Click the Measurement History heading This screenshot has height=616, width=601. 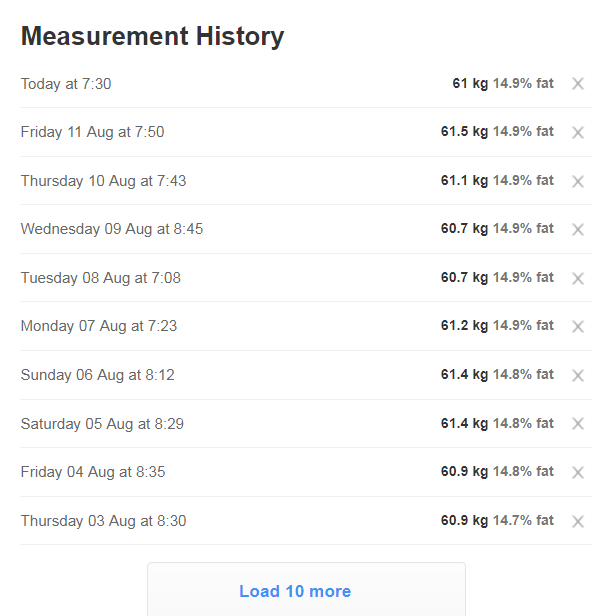(152, 36)
